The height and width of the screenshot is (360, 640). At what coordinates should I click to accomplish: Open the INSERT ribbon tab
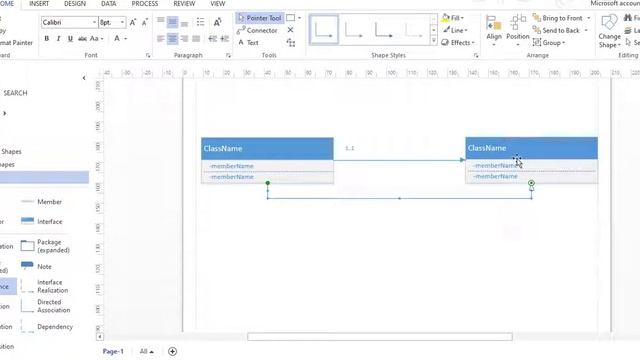point(39,4)
